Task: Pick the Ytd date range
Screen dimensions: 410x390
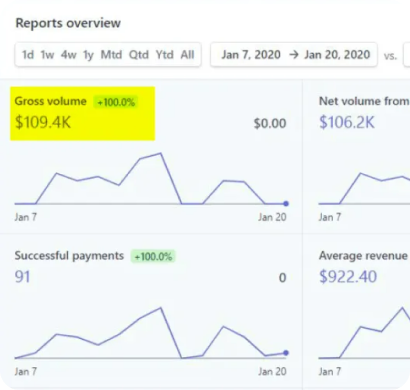Action: point(165,55)
